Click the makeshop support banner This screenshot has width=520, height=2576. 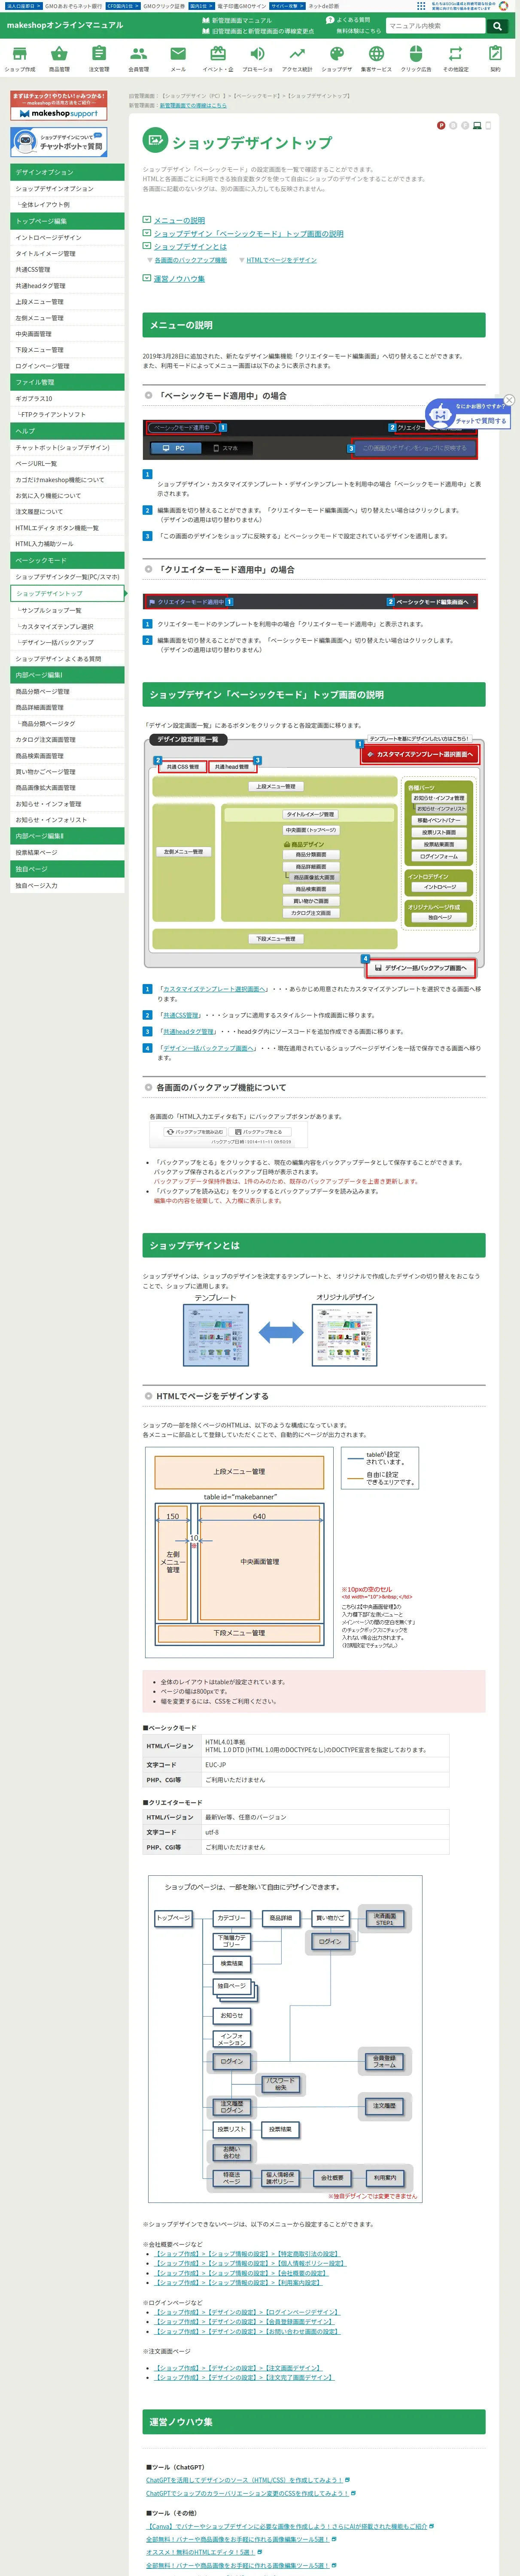tap(59, 106)
